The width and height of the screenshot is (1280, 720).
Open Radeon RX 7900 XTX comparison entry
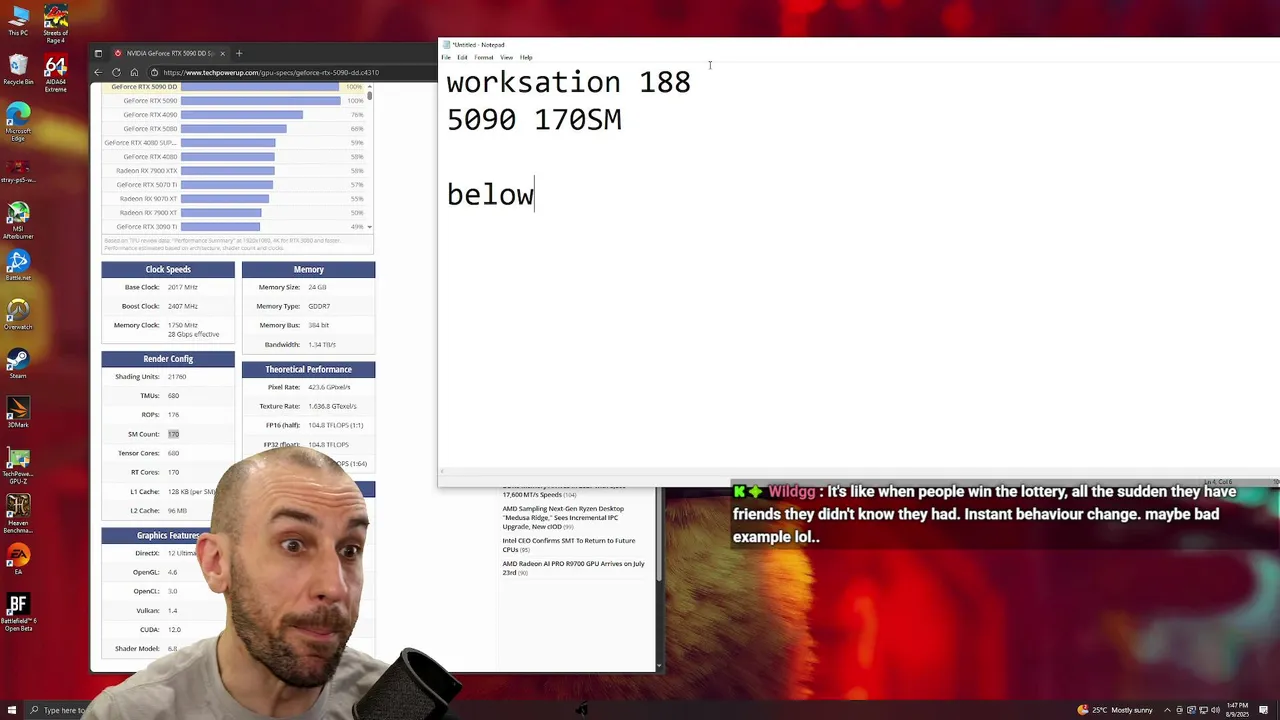coord(146,170)
